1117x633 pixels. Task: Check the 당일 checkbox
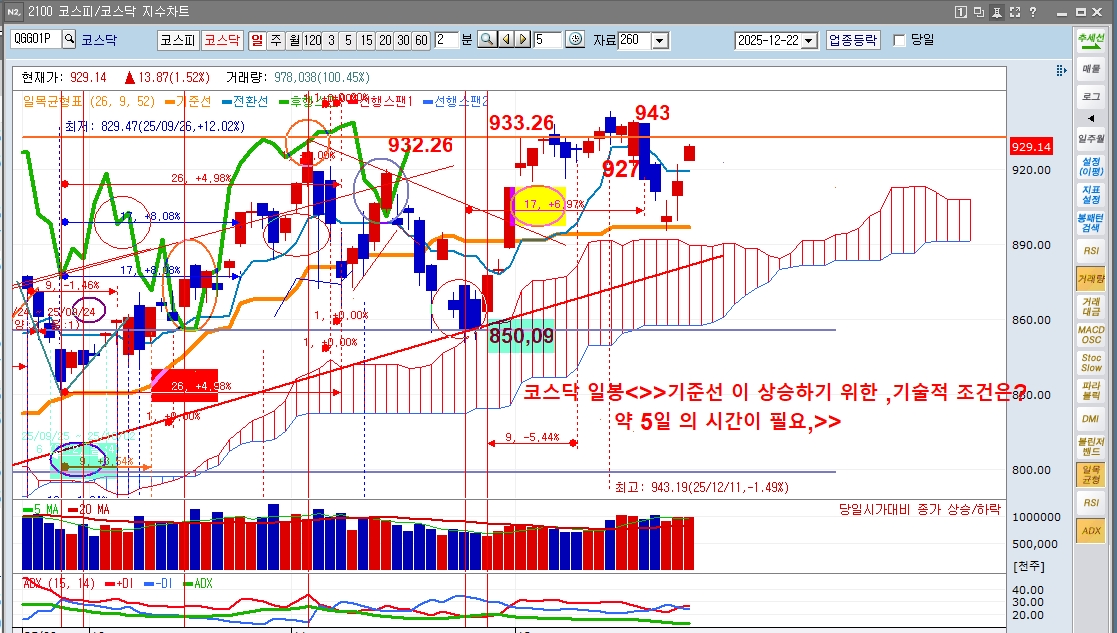899,41
